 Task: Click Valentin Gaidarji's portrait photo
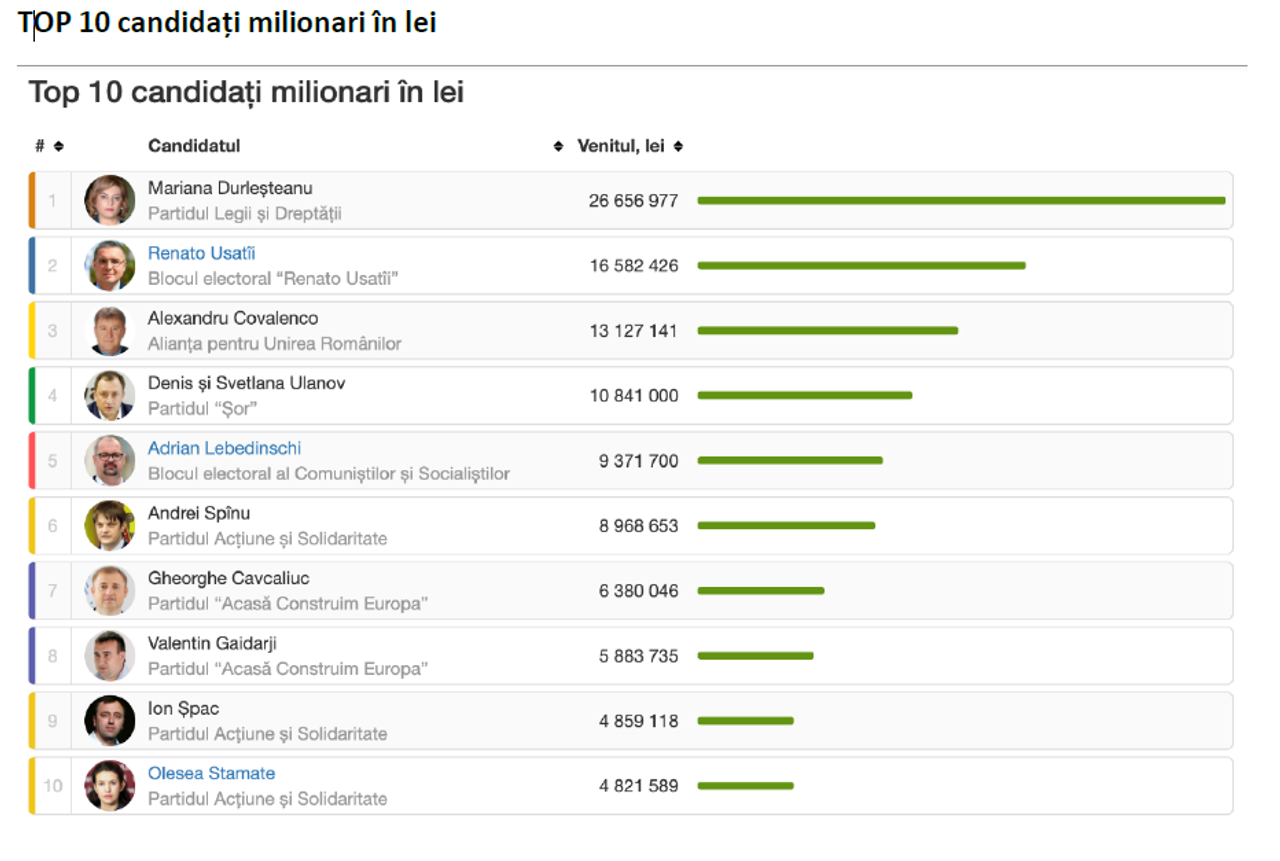pyautogui.click(x=110, y=655)
